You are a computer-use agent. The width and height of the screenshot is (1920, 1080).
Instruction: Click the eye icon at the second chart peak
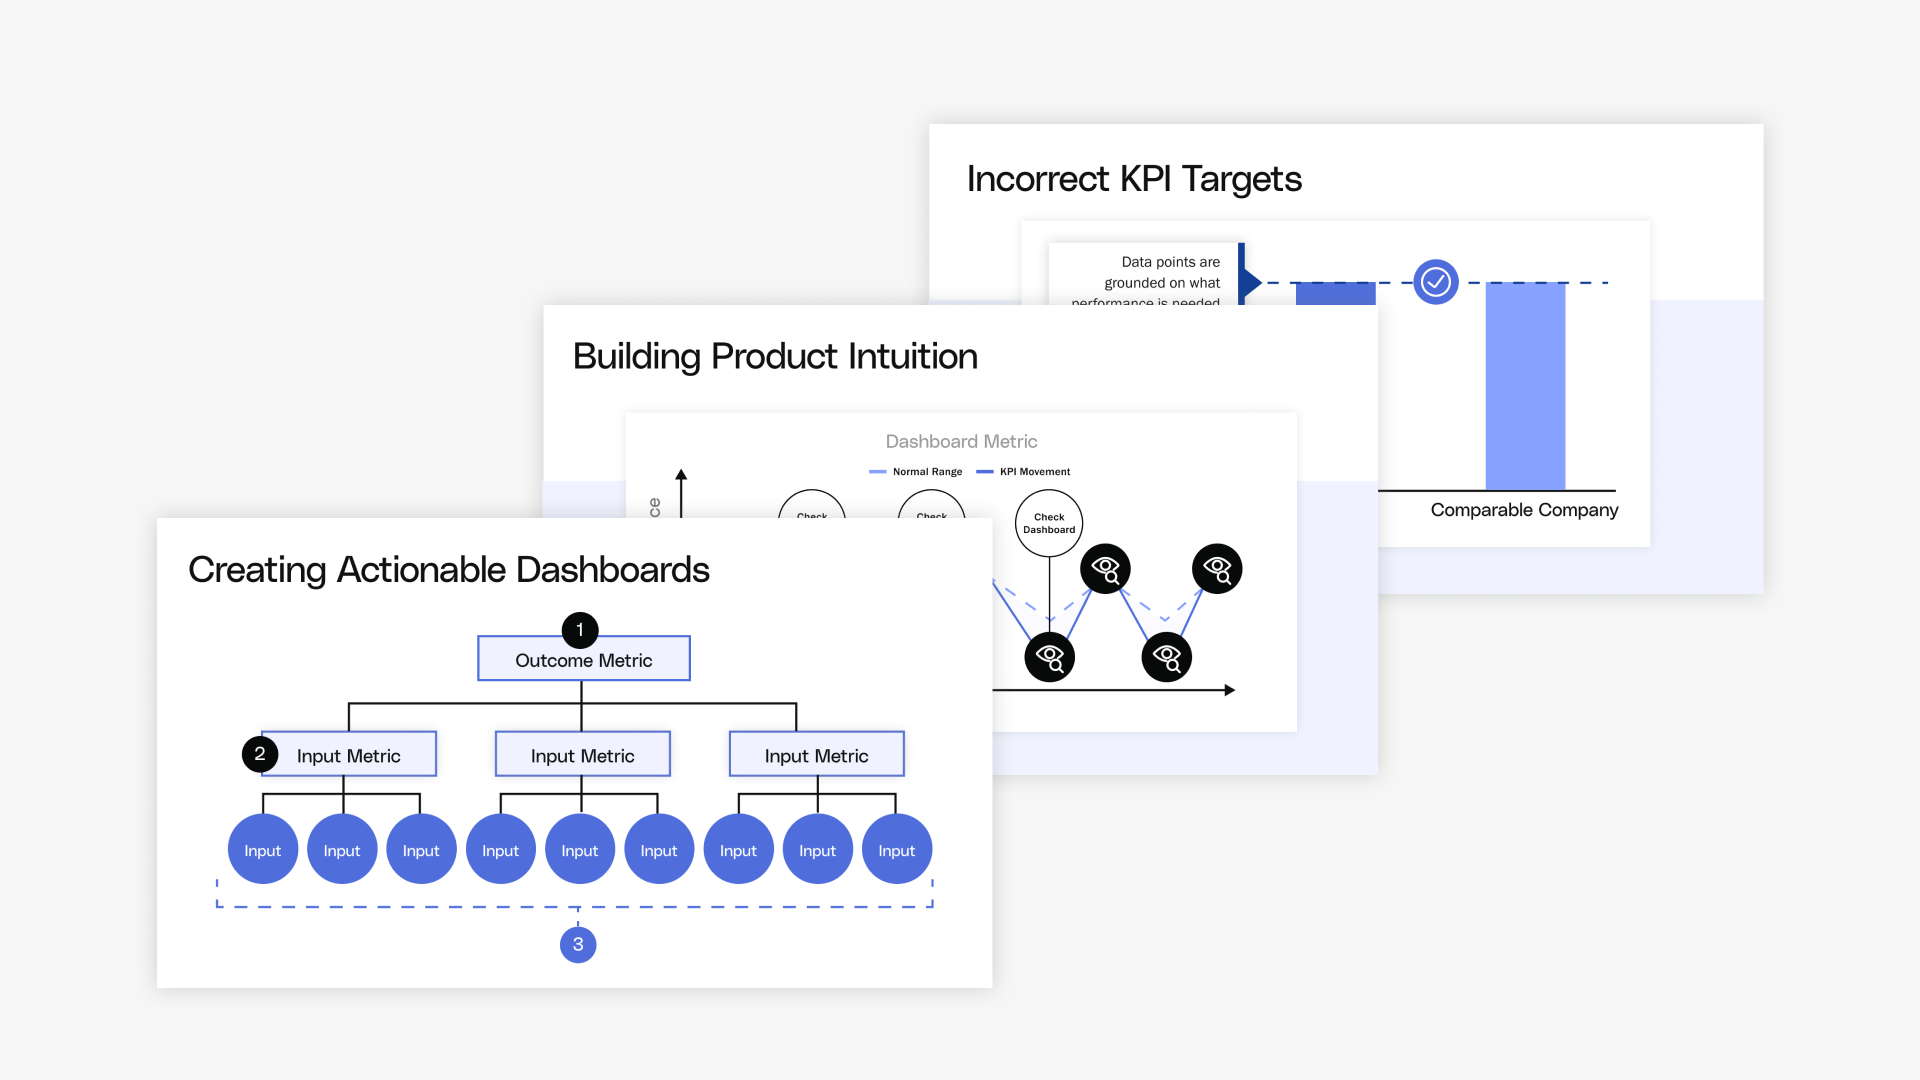[x=1216, y=568]
